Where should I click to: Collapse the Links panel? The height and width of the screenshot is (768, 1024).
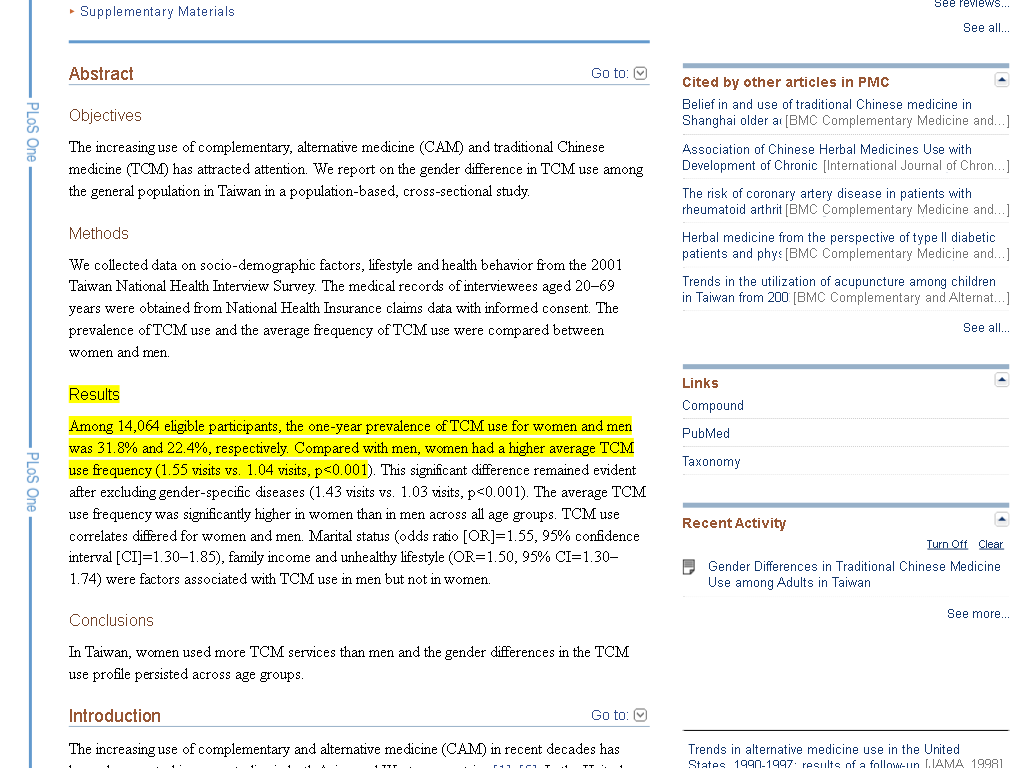1001,379
